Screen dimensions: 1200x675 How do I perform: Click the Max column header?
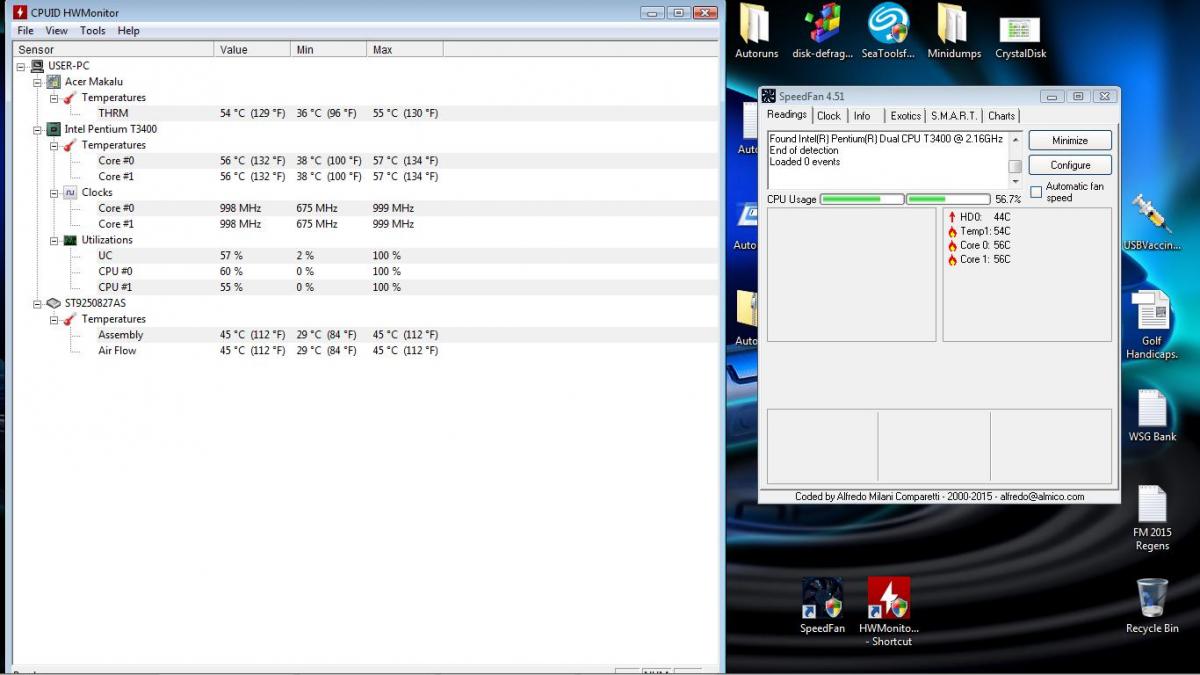click(x=405, y=50)
